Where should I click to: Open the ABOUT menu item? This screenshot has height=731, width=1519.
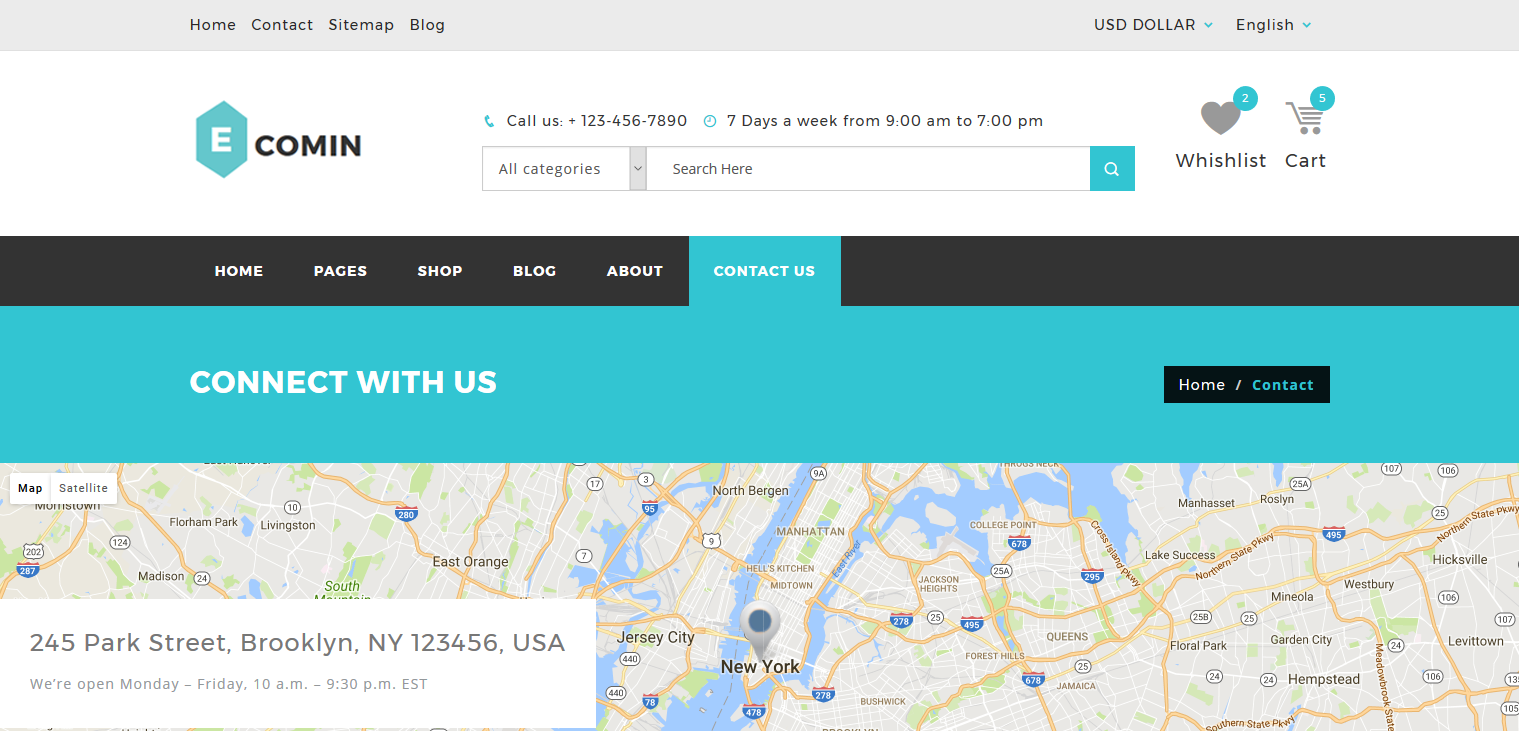[x=635, y=271]
